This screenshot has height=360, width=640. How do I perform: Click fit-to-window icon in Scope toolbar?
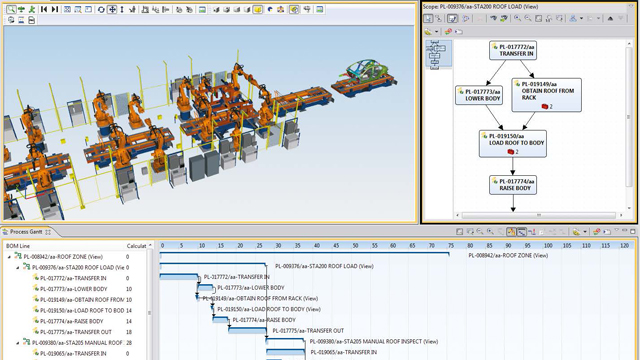coord(538,18)
